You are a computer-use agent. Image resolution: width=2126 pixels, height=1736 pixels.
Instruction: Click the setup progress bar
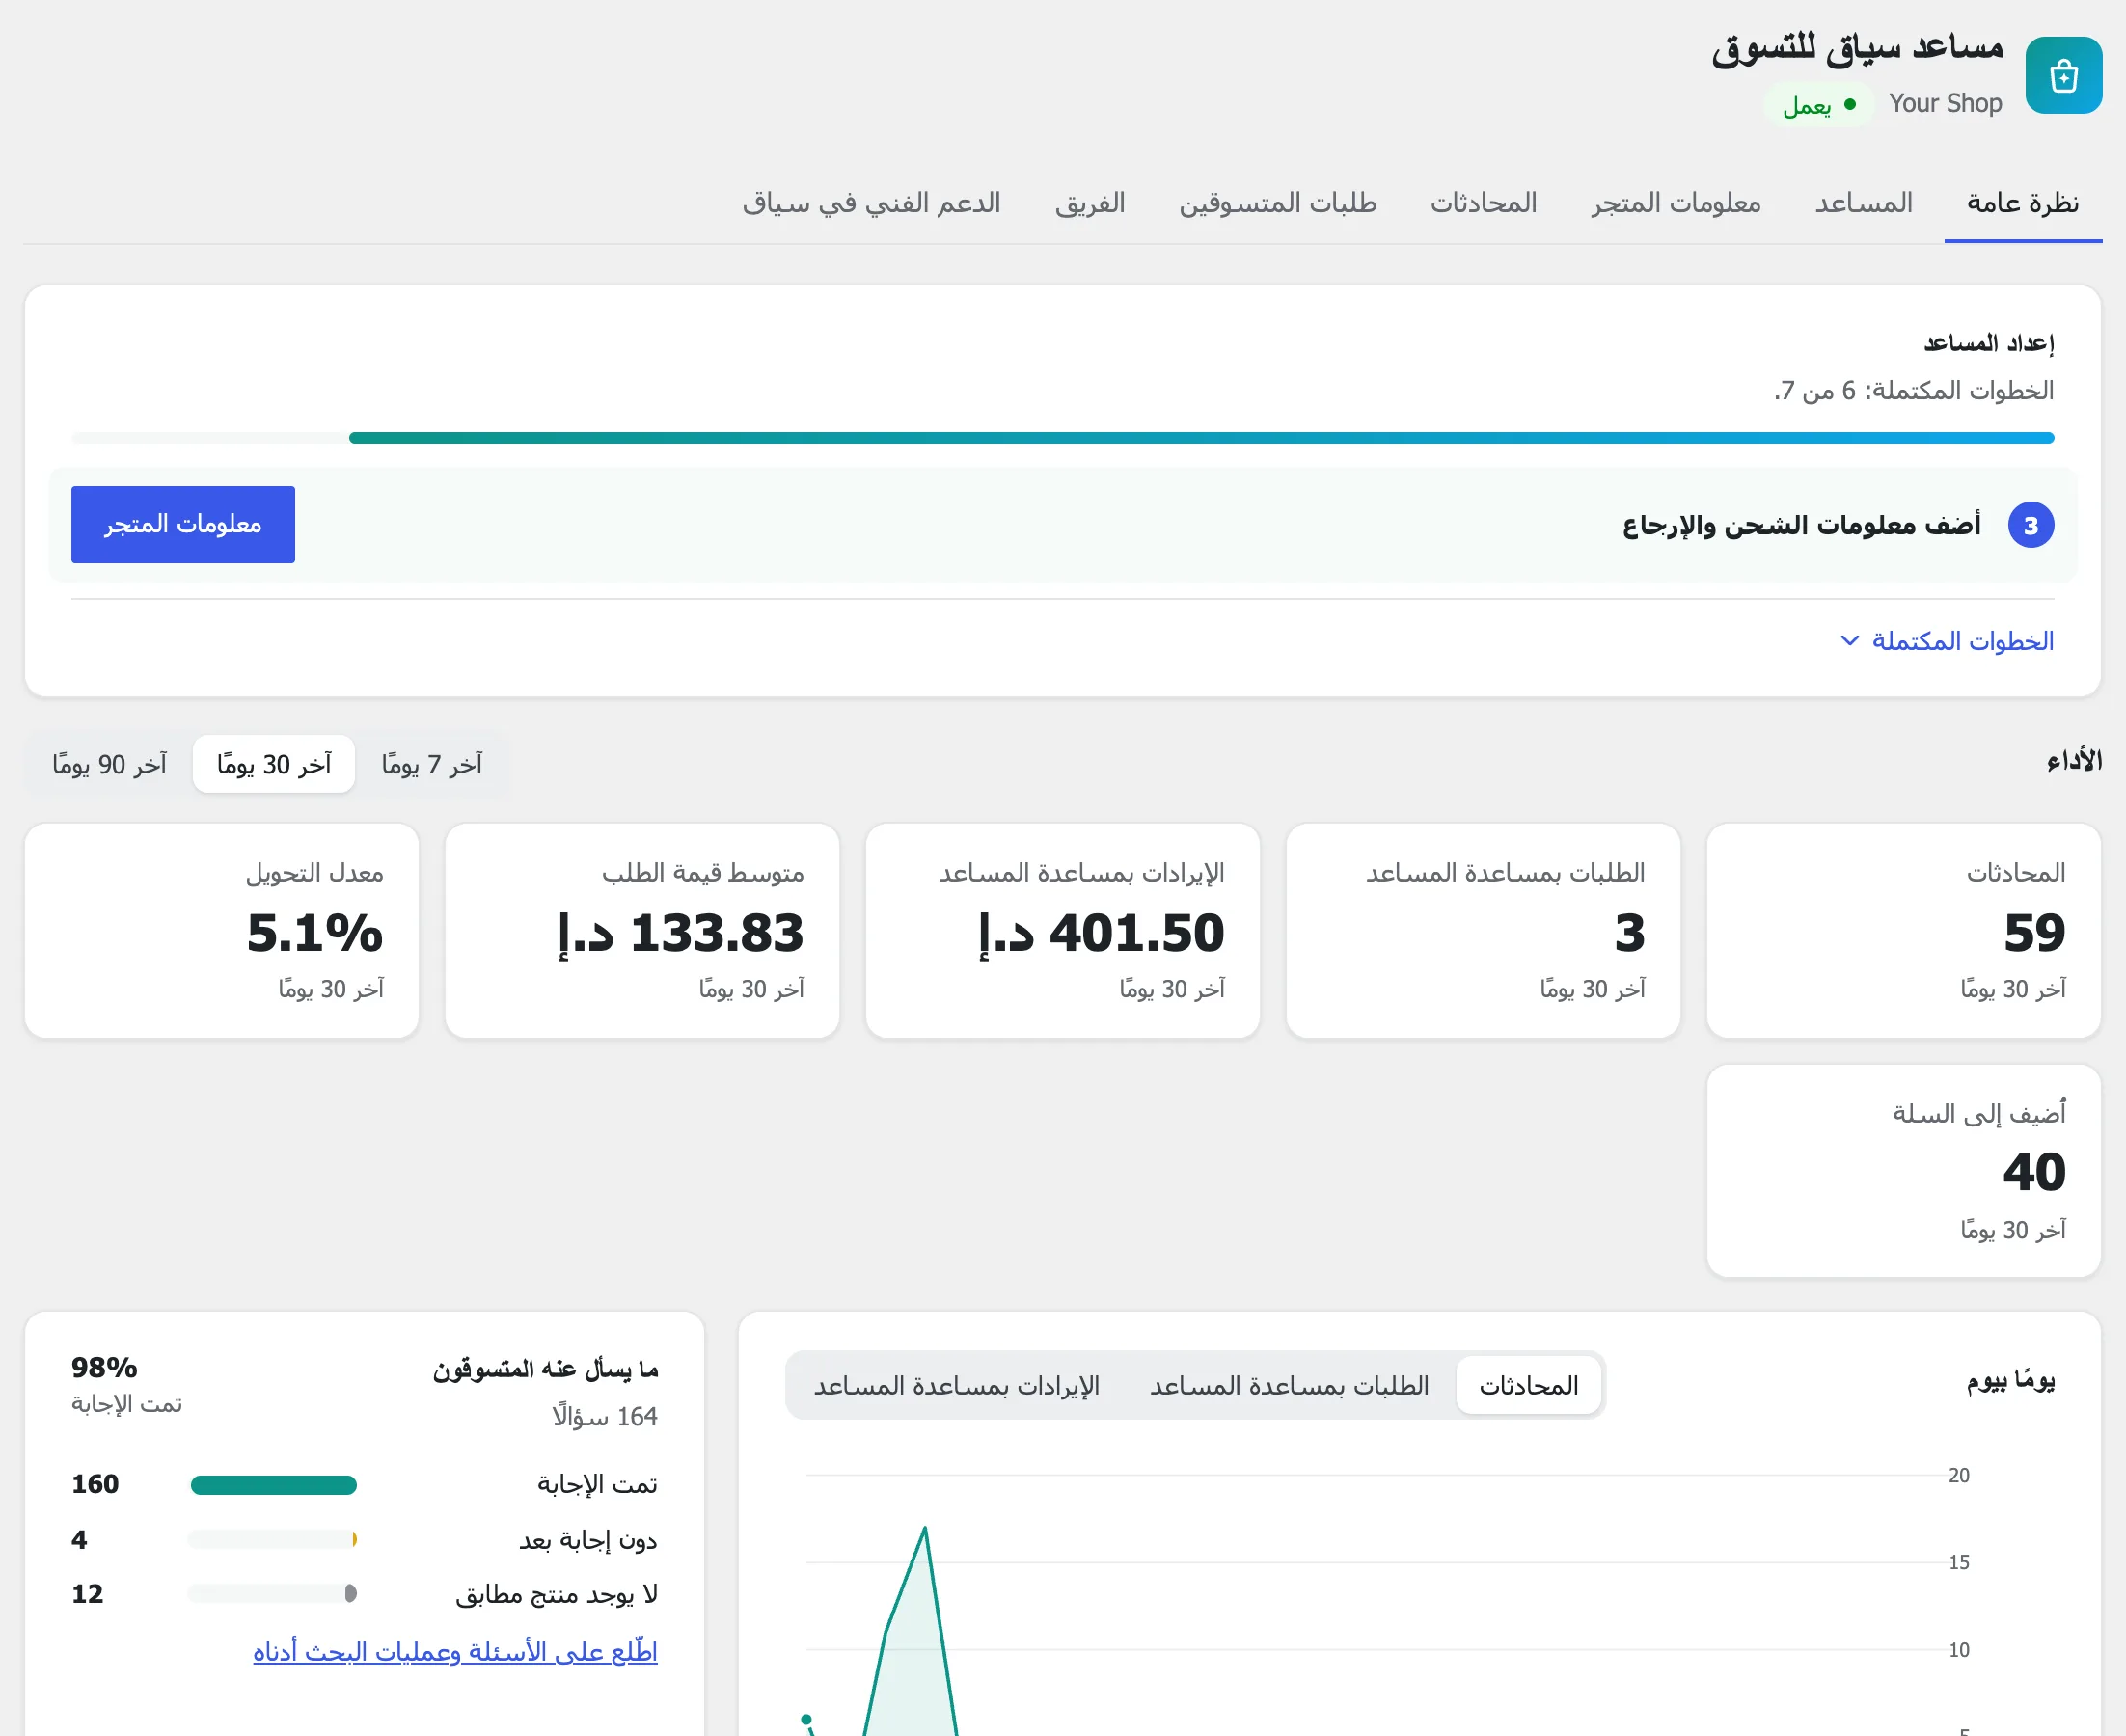(1062, 438)
